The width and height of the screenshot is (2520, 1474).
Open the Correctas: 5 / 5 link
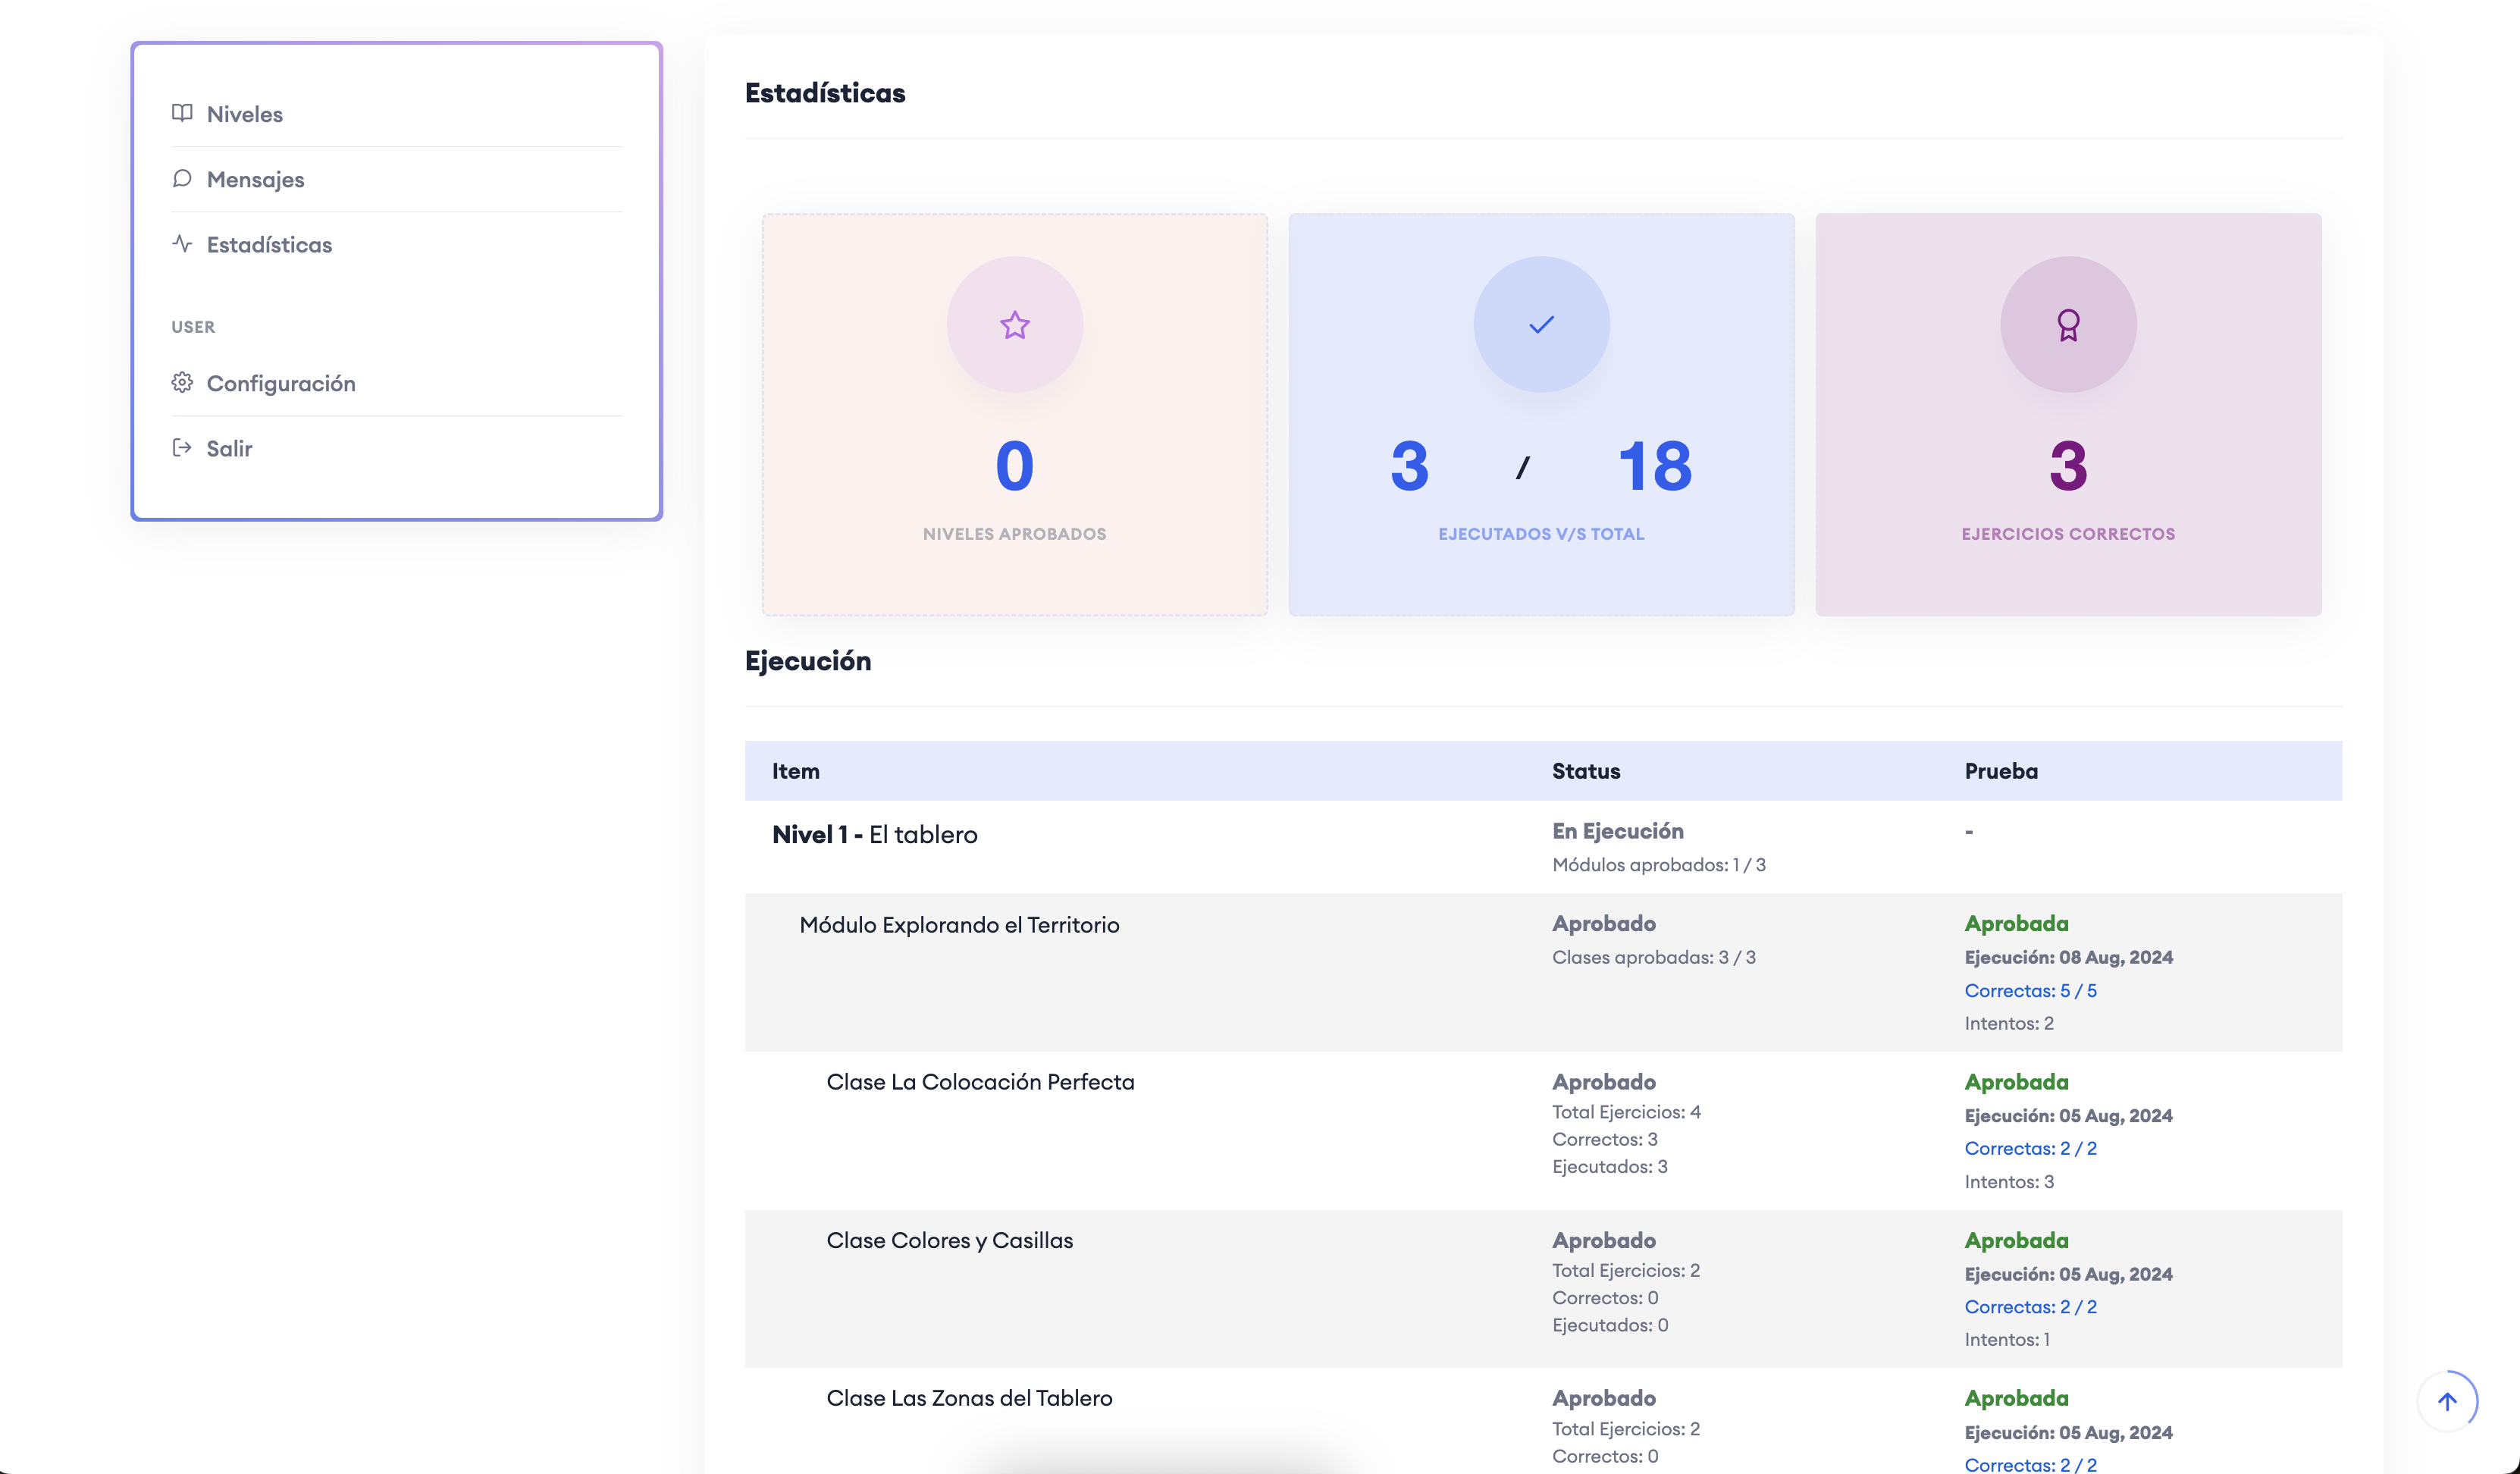[x=2030, y=990]
